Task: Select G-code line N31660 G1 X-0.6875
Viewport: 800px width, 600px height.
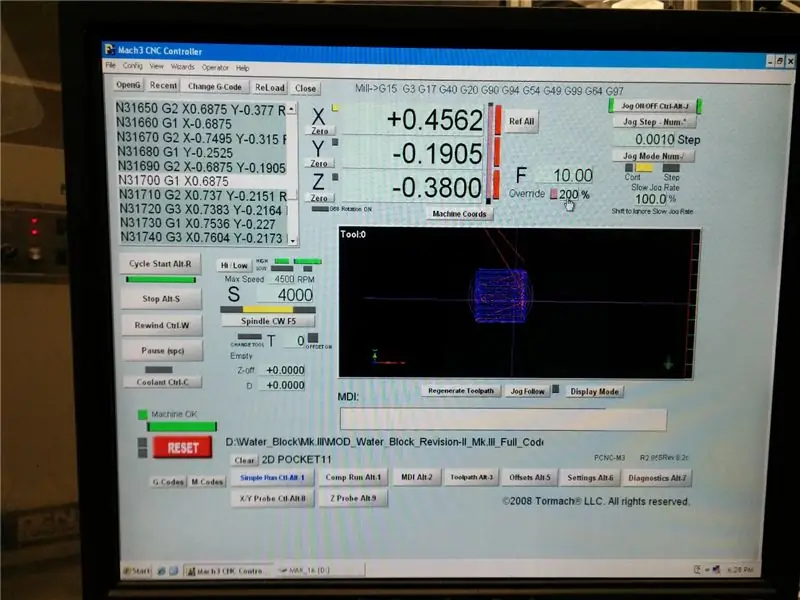Action: 201,123
